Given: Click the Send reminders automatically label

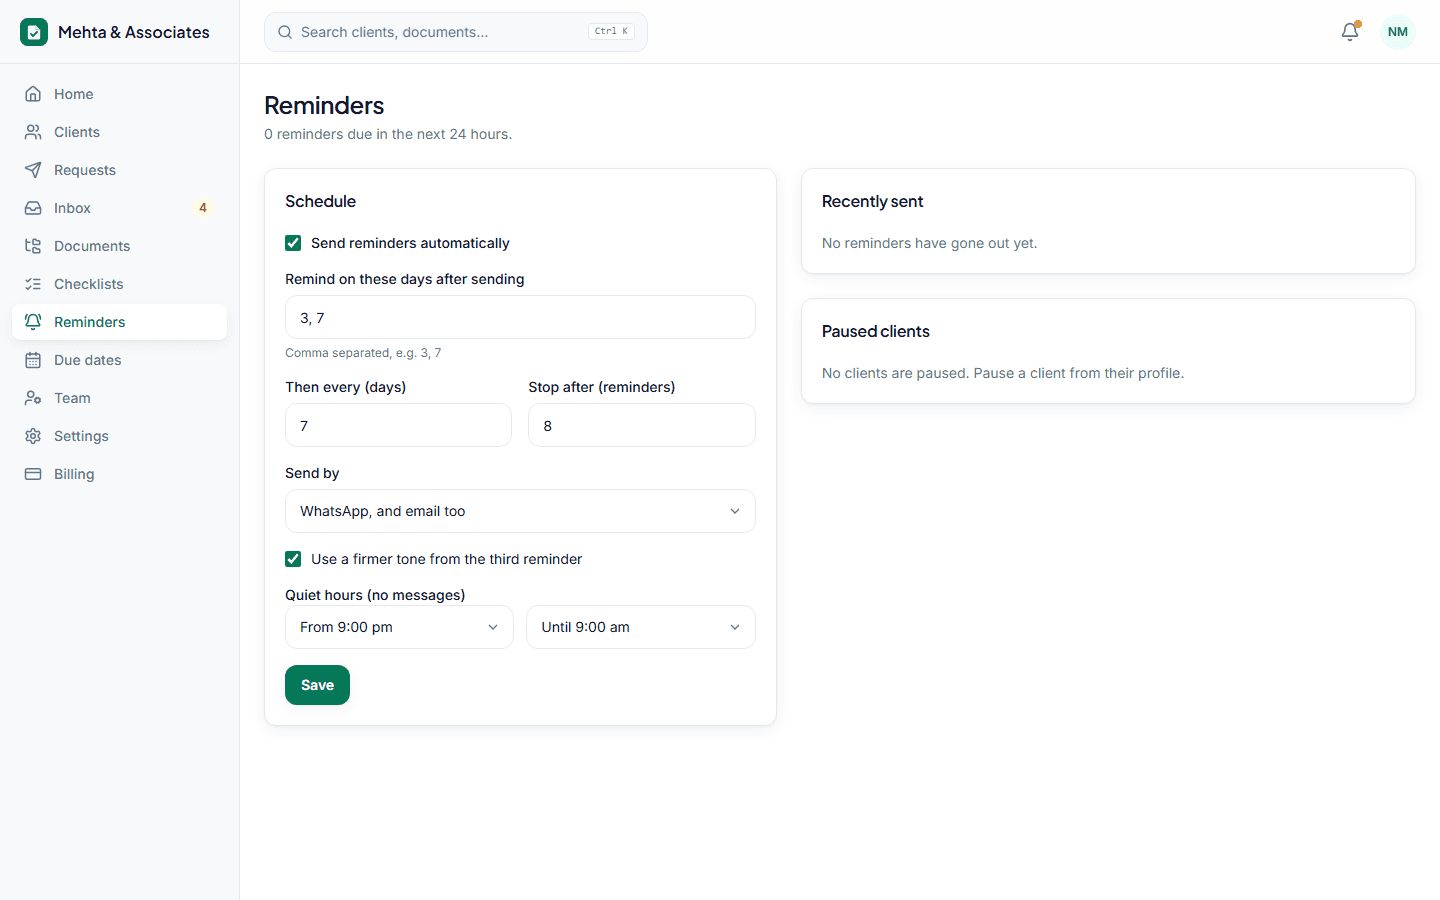Looking at the screenshot, I should pos(410,243).
